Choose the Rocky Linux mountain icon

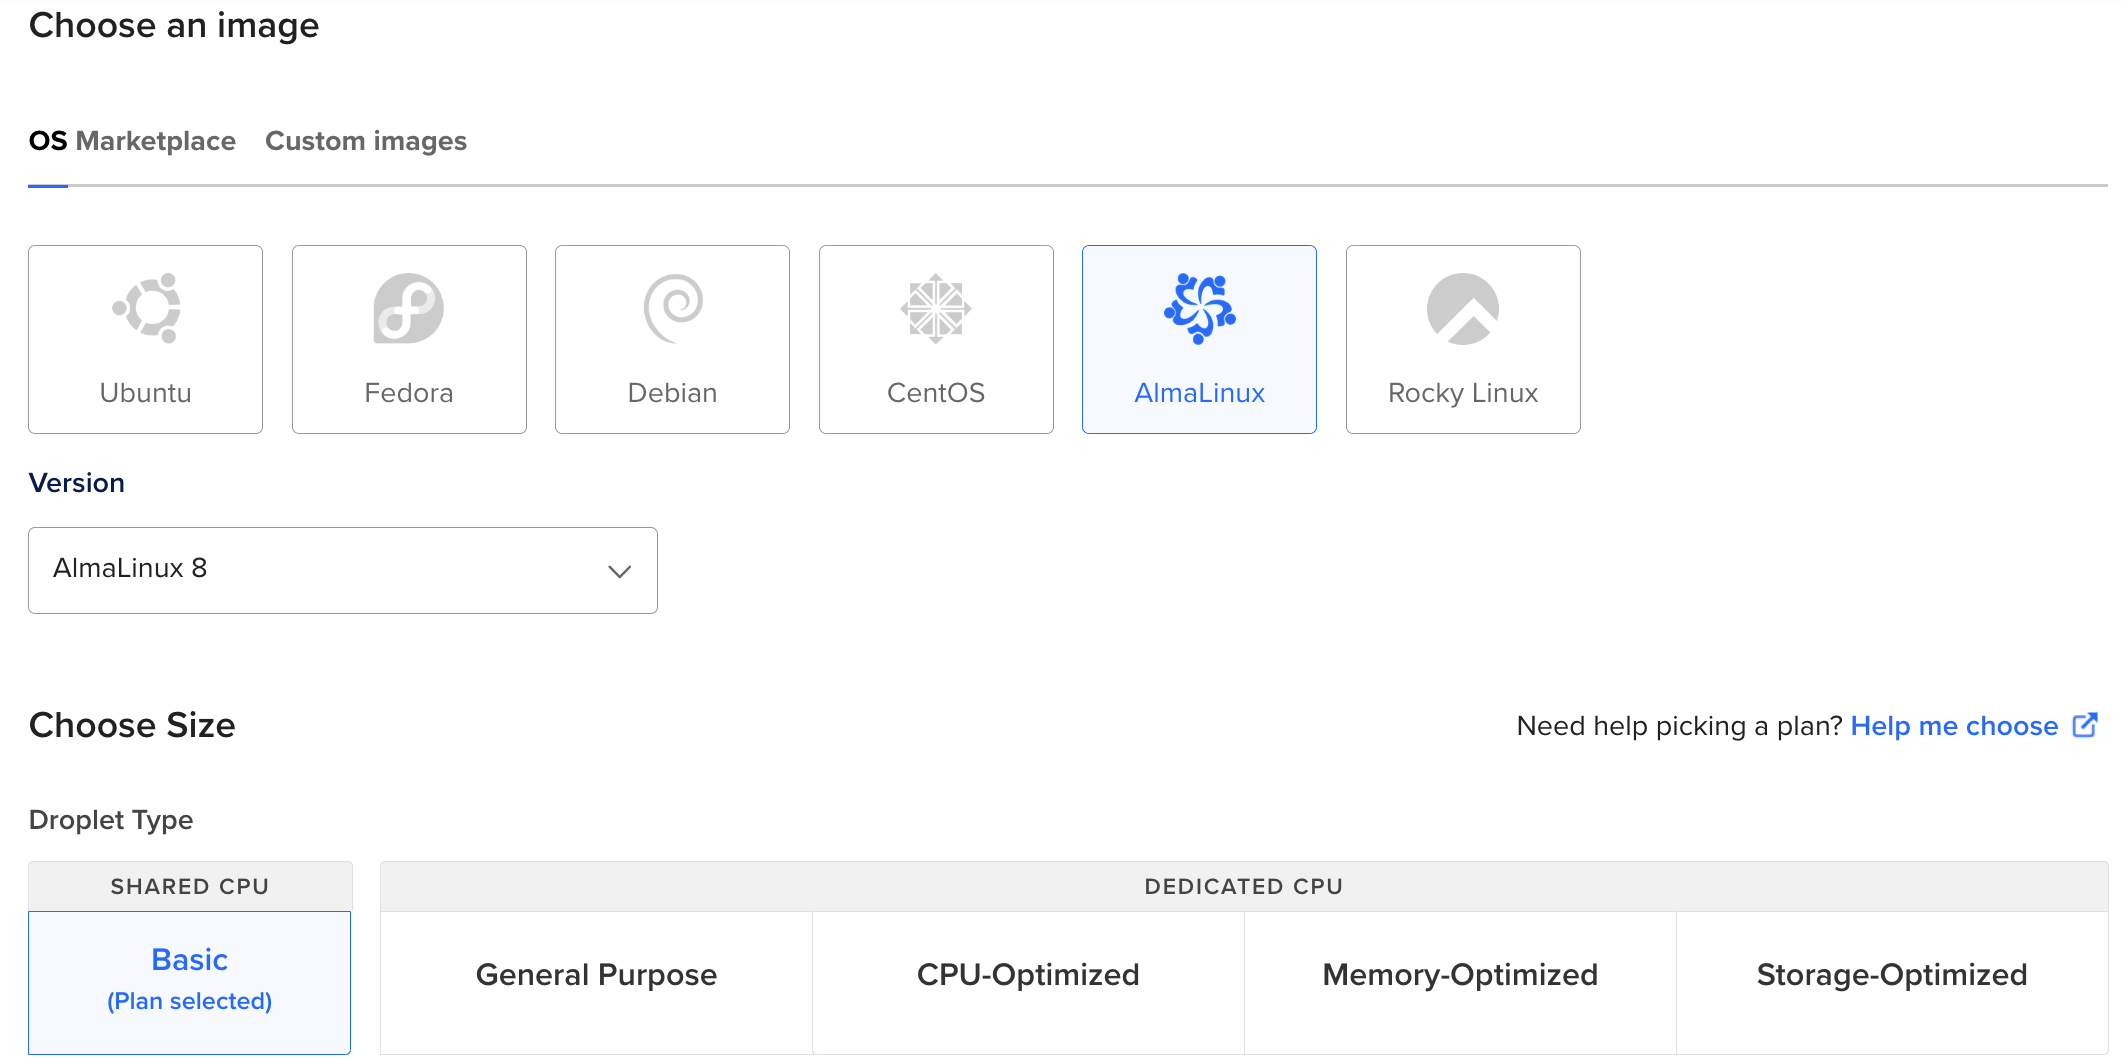point(1463,308)
